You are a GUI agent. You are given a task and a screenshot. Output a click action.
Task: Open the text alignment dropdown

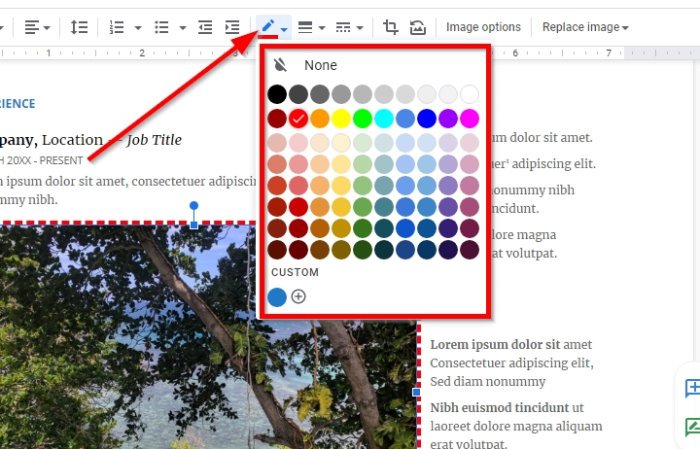pos(37,27)
